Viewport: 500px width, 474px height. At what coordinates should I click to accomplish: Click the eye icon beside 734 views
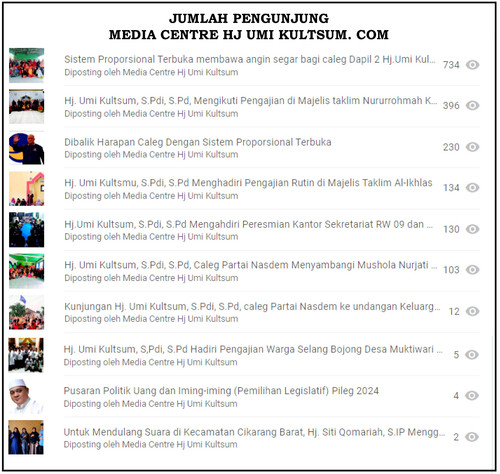472,65
